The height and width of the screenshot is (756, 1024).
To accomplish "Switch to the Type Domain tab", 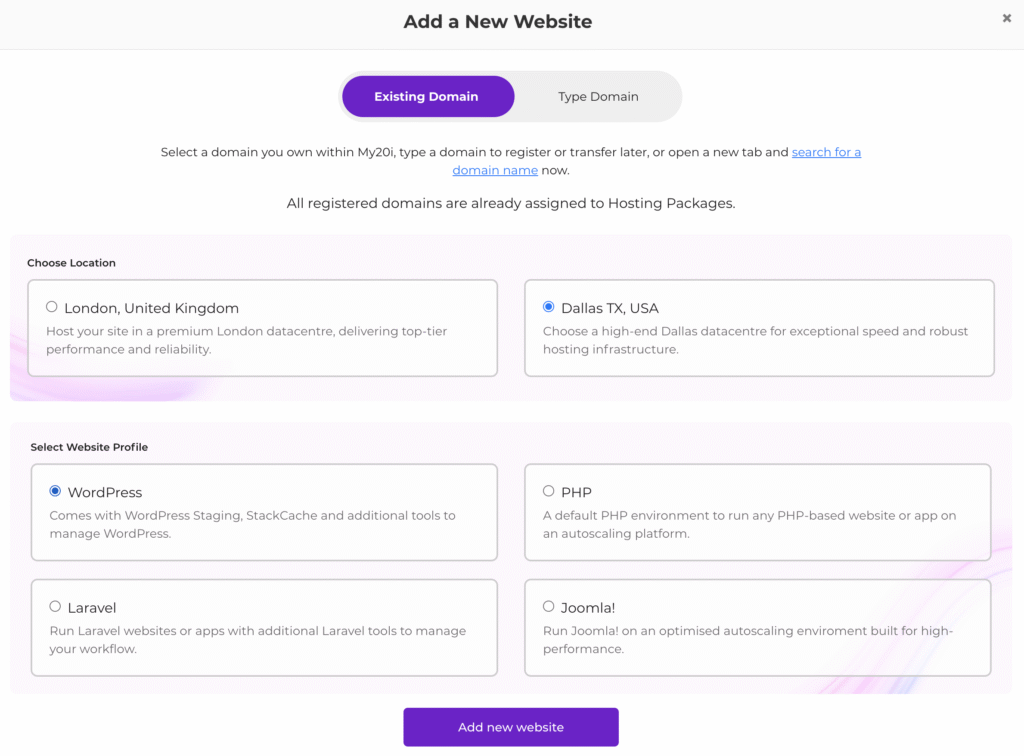I will pos(598,97).
